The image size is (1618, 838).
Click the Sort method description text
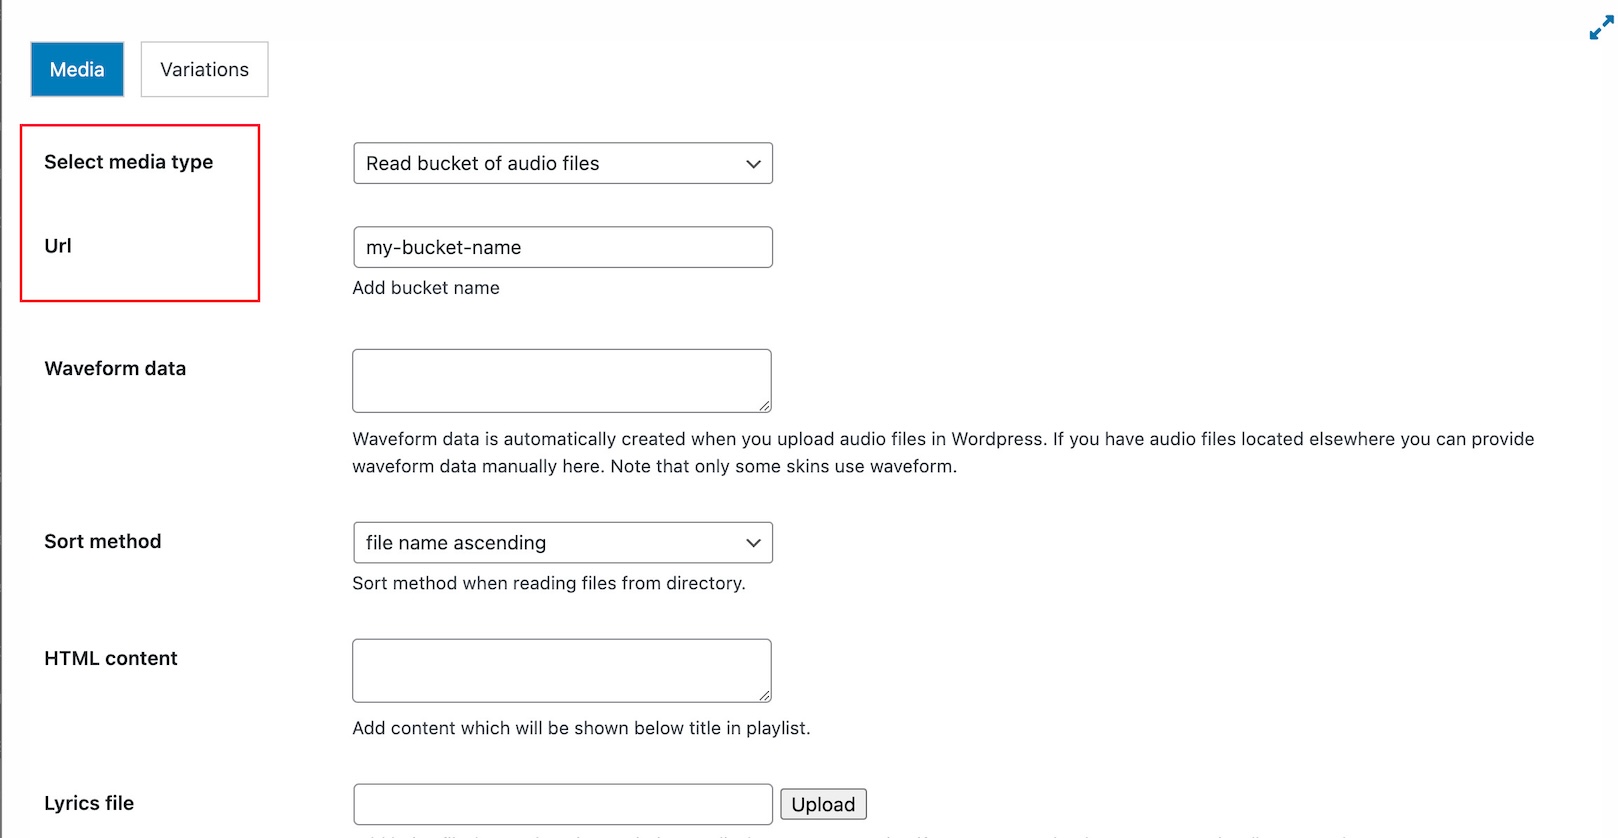(548, 583)
